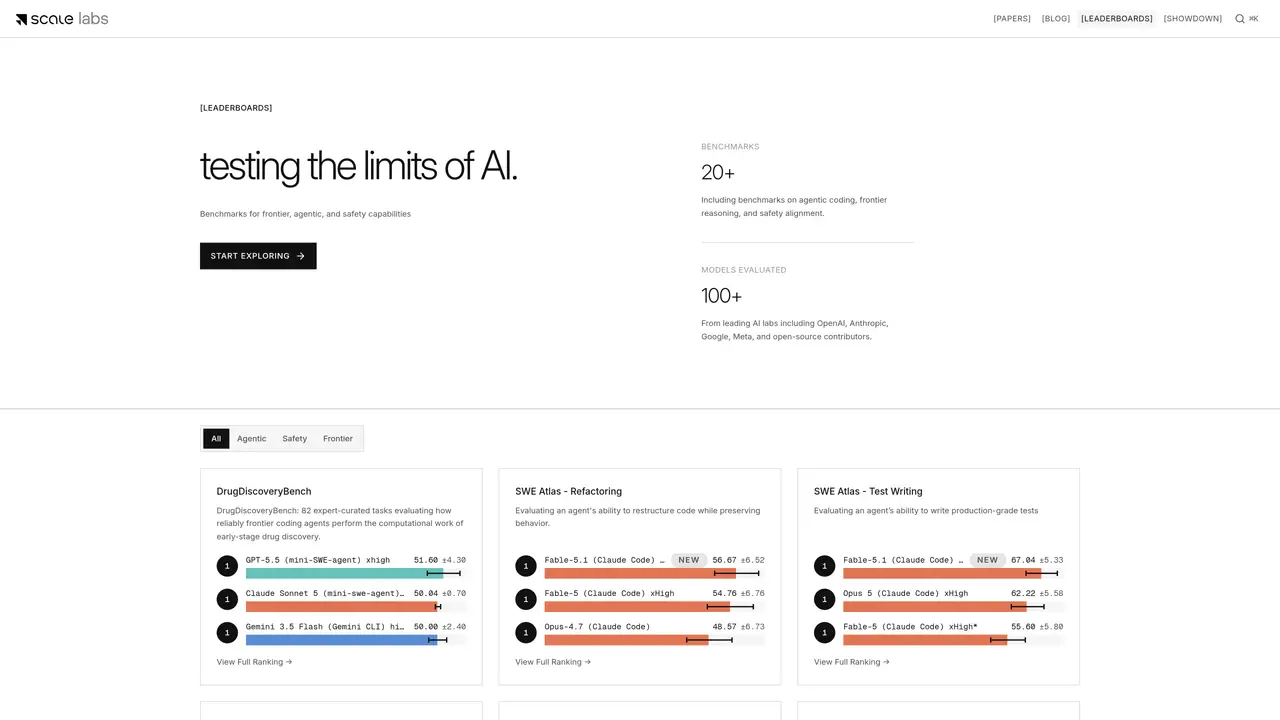This screenshot has width=1280, height=720.
Task: Switch to the Agentic filter tab
Action: point(252,439)
